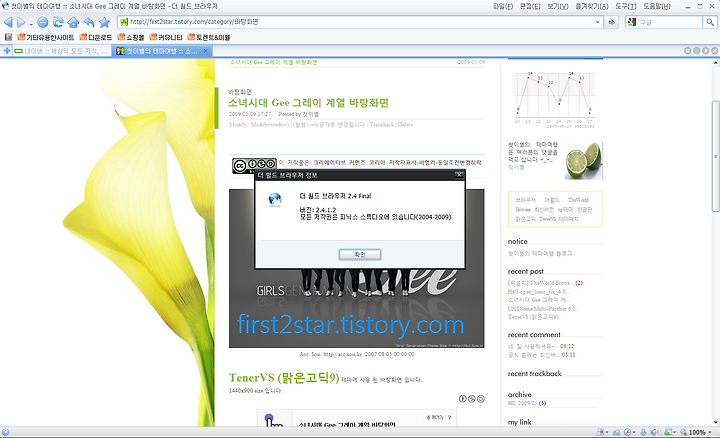Open recent post [무설치] TheWorld Brows...
The image size is (720, 438).
click(x=539, y=283)
